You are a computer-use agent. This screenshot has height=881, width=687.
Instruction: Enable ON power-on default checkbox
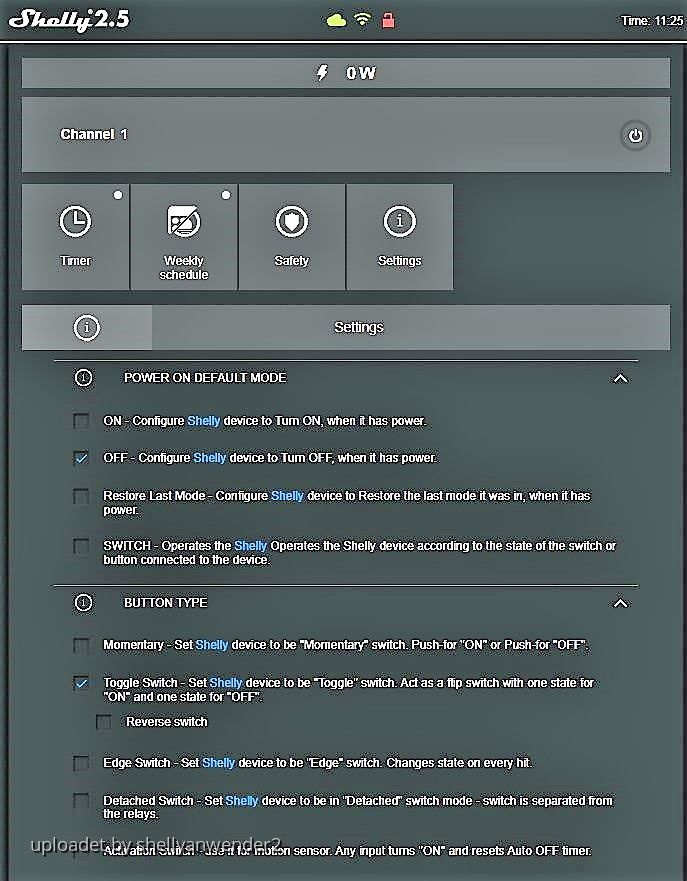(81, 421)
